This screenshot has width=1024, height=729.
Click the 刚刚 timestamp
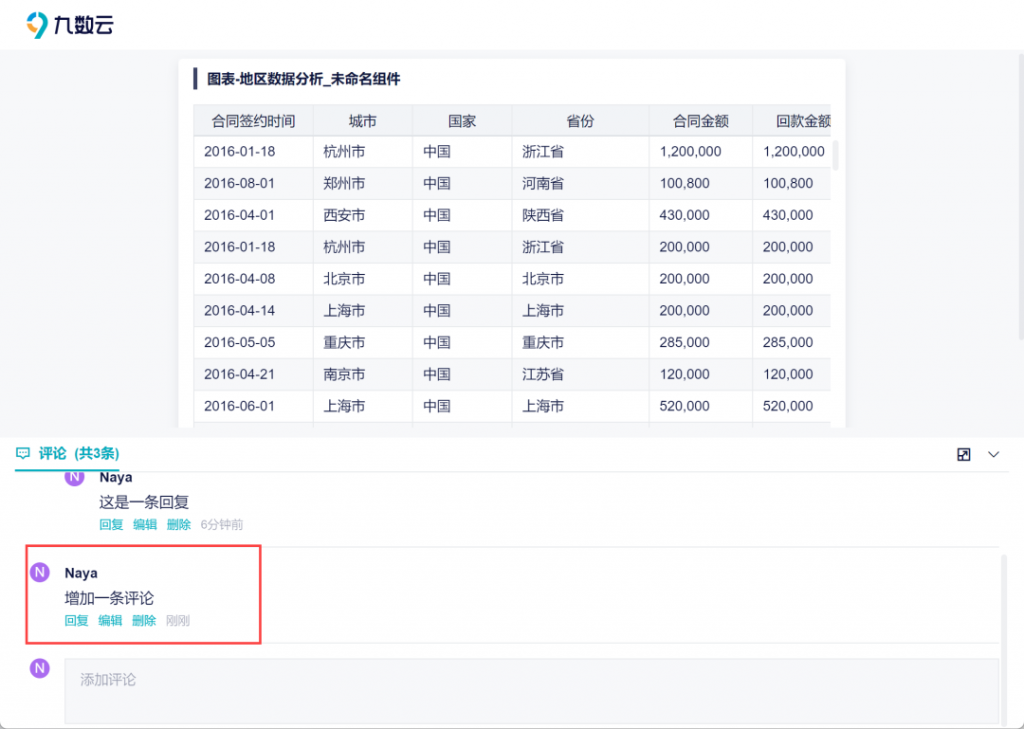pos(178,621)
